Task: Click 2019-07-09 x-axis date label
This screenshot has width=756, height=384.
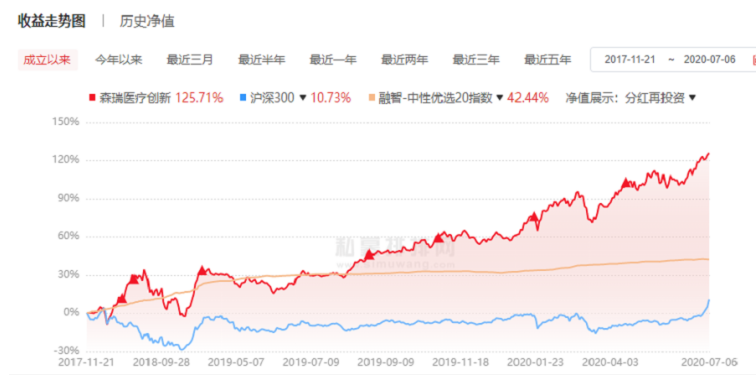Action: [x=311, y=362]
